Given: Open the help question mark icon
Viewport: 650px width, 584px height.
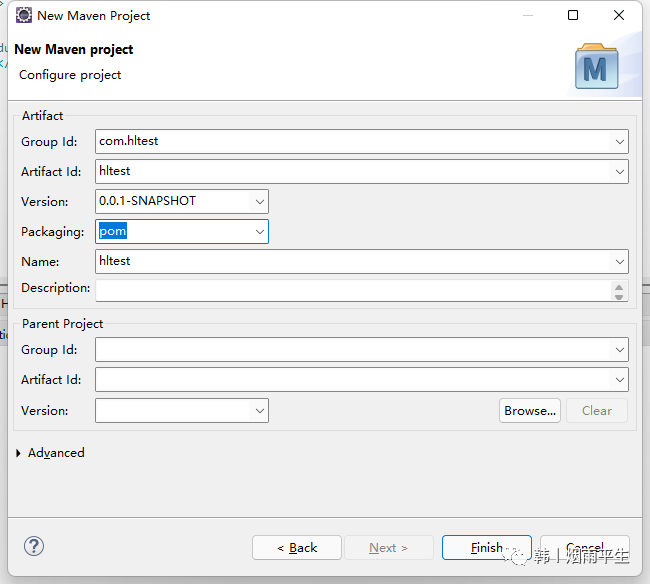Looking at the screenshot, I should click(34, 546).
